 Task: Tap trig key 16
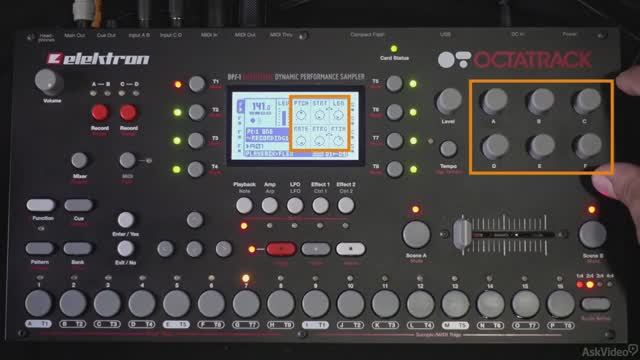pyautogui.click(x=560, y=304)
